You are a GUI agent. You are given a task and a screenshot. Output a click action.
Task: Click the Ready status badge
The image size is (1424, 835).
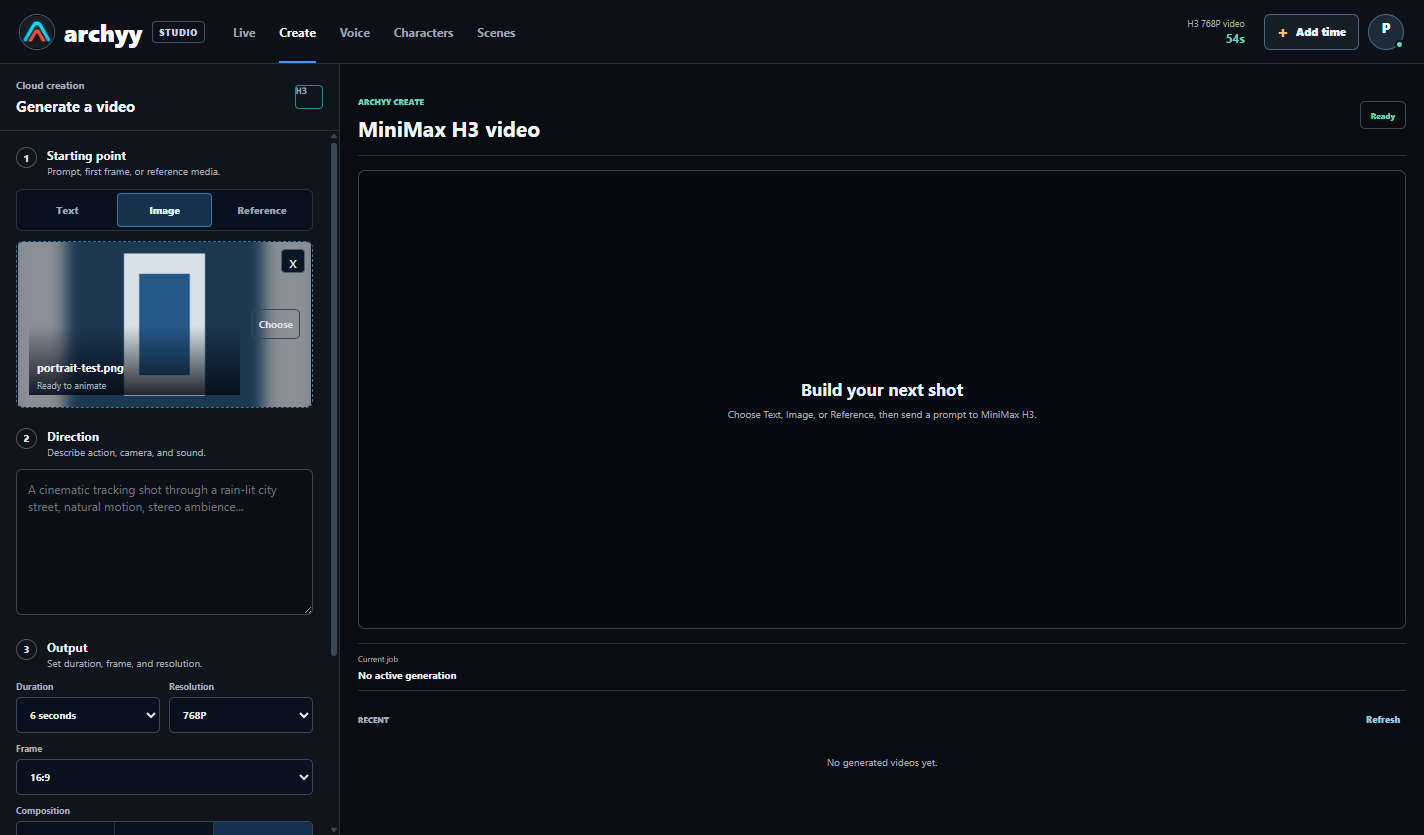[x=1383, y=116]
